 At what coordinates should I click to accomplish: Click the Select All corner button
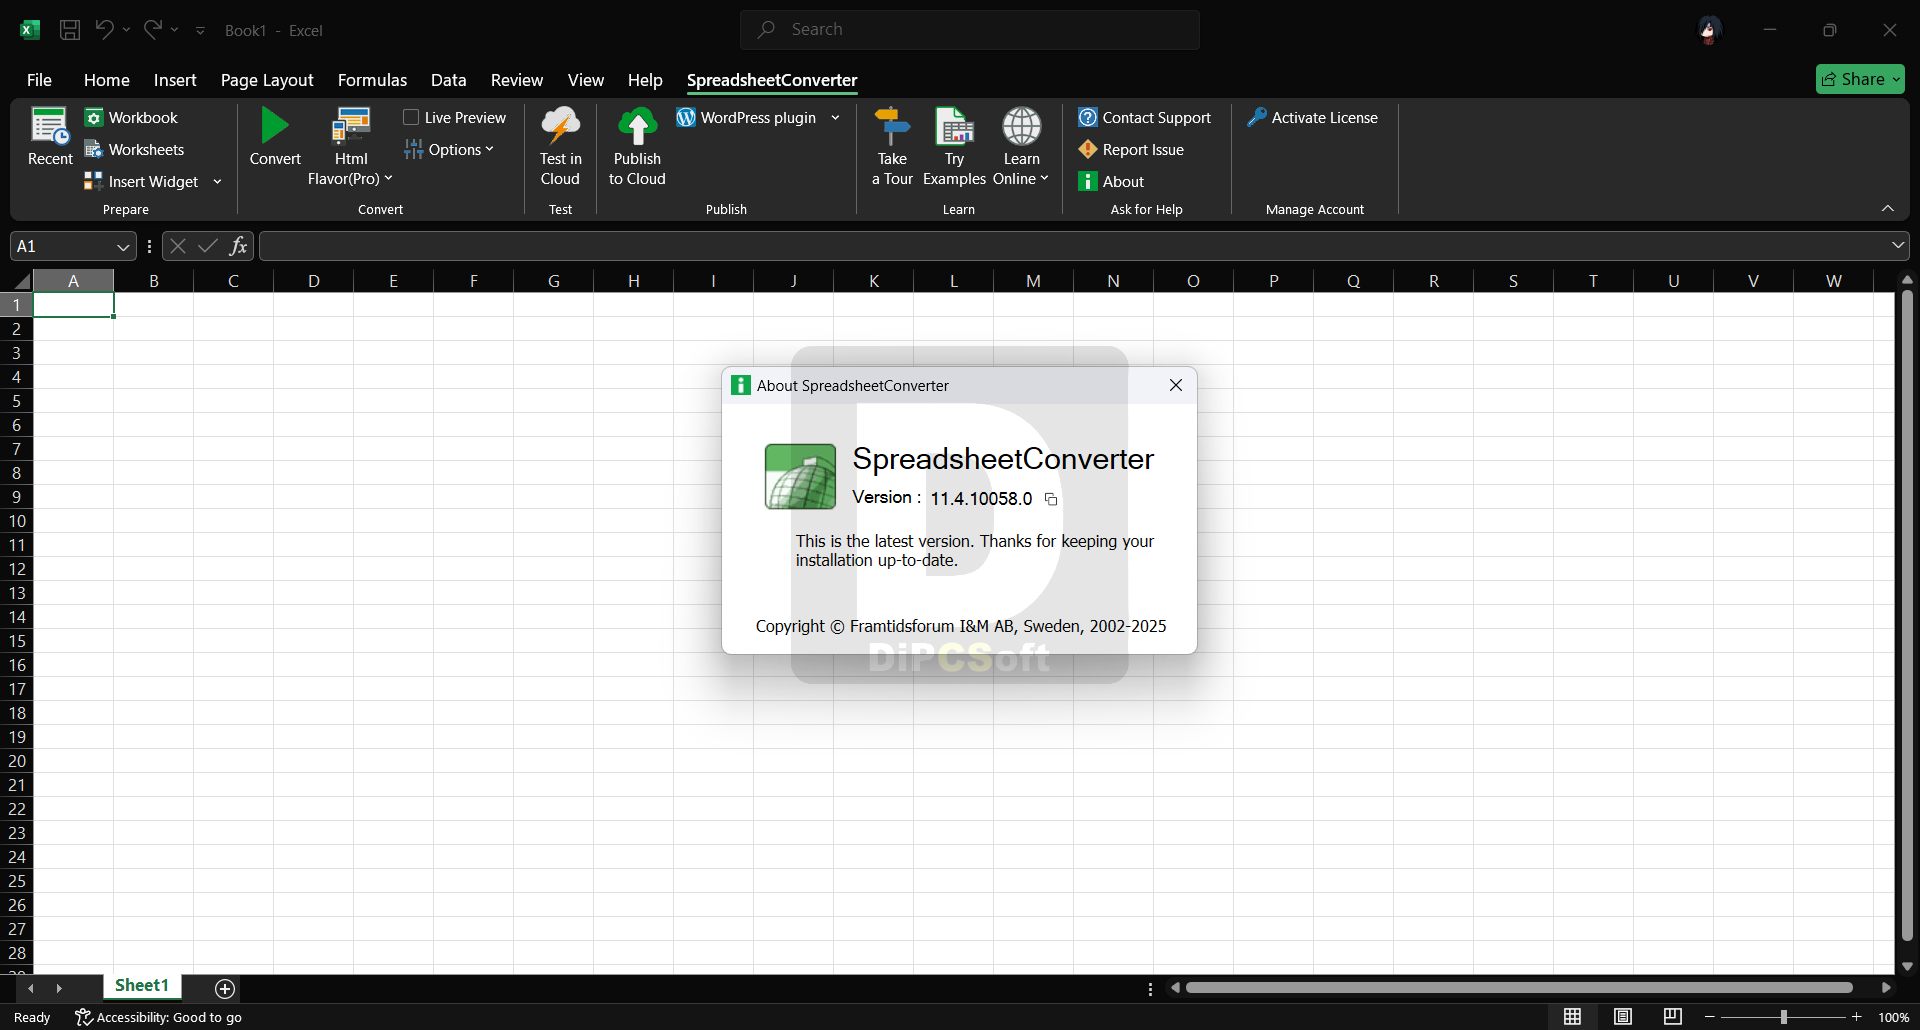(x=20, y=281)
